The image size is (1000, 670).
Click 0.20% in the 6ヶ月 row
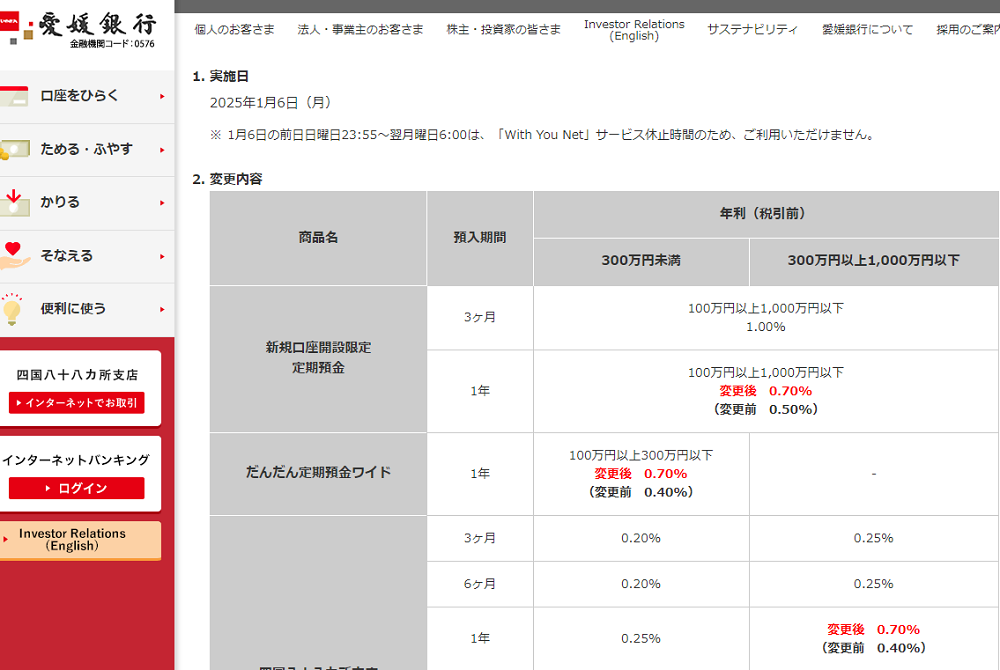[641, 584]
